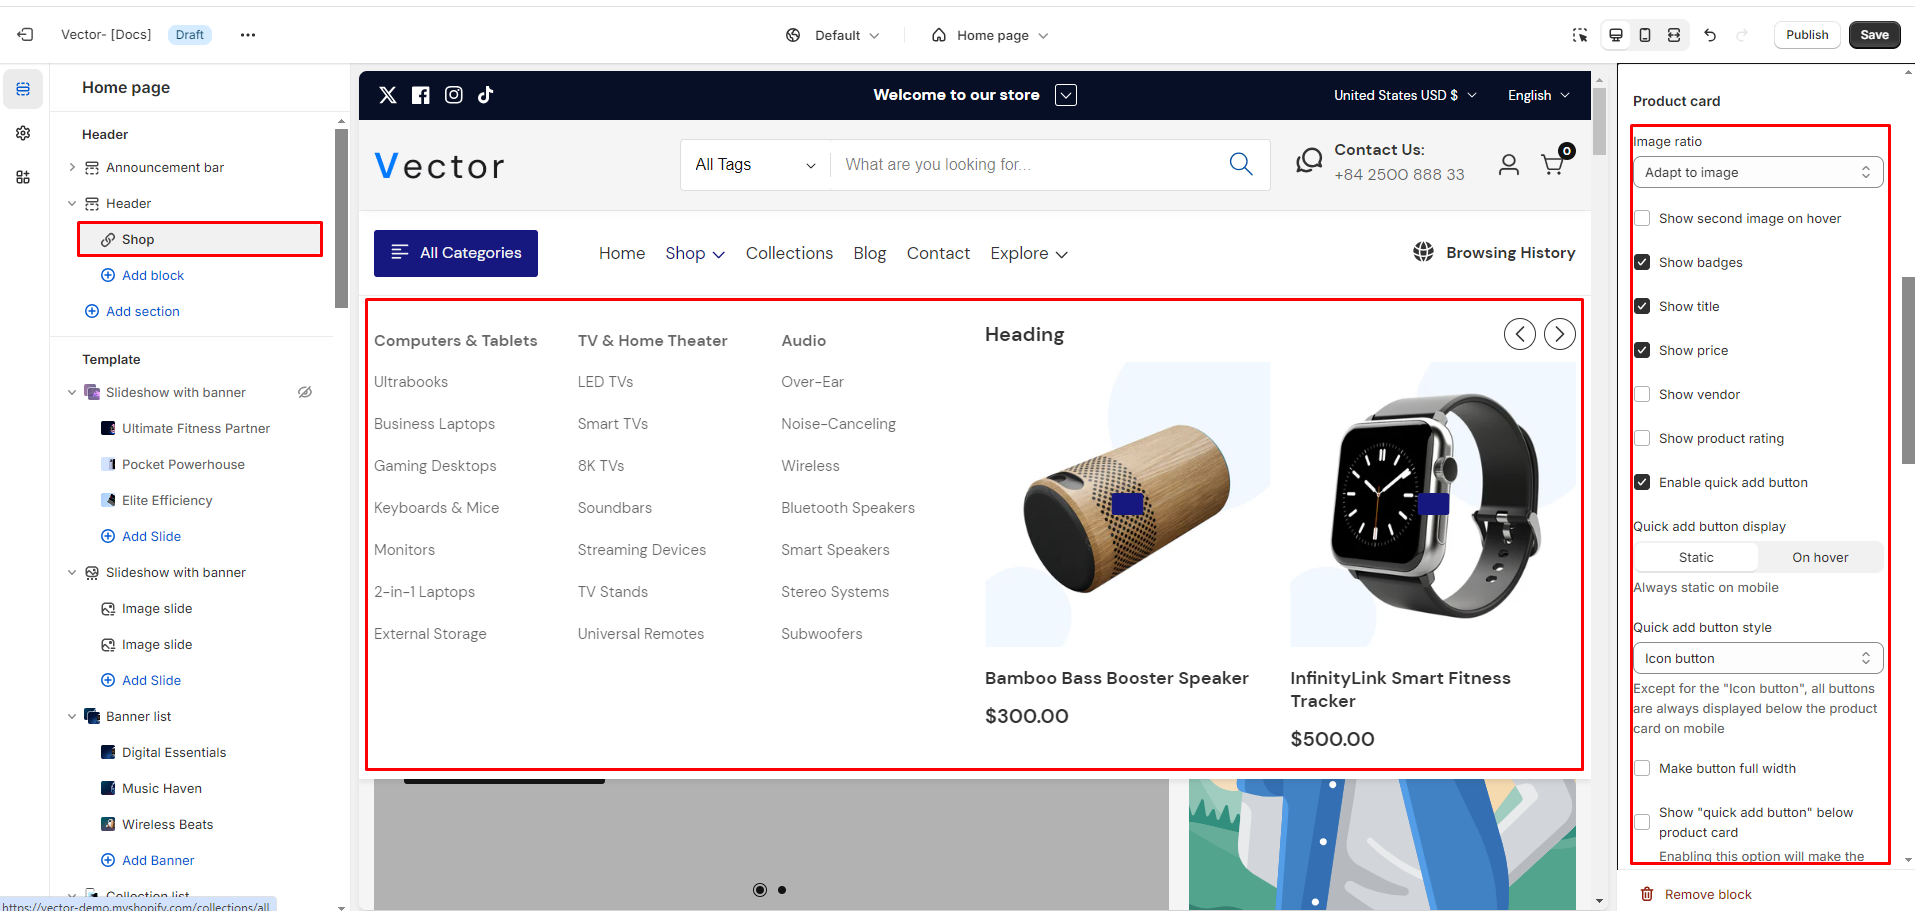1915x911 pixels.
Task: Click the search magnifier icon
Action: click(x=1240, y=164)
